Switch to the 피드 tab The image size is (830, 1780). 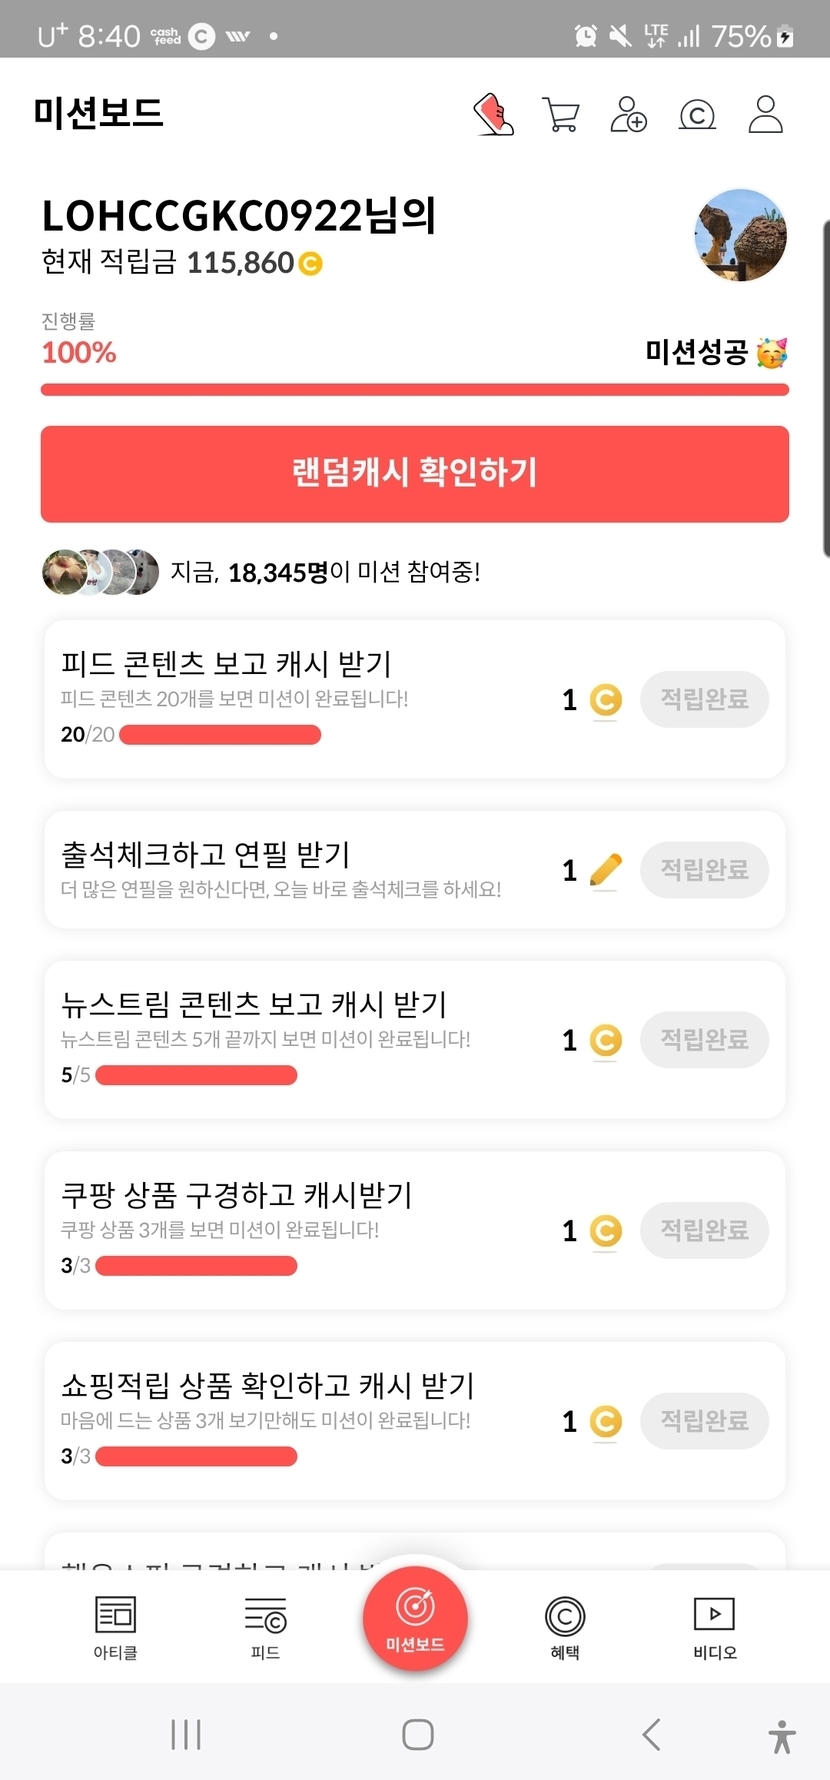(x=265, y=1627)
